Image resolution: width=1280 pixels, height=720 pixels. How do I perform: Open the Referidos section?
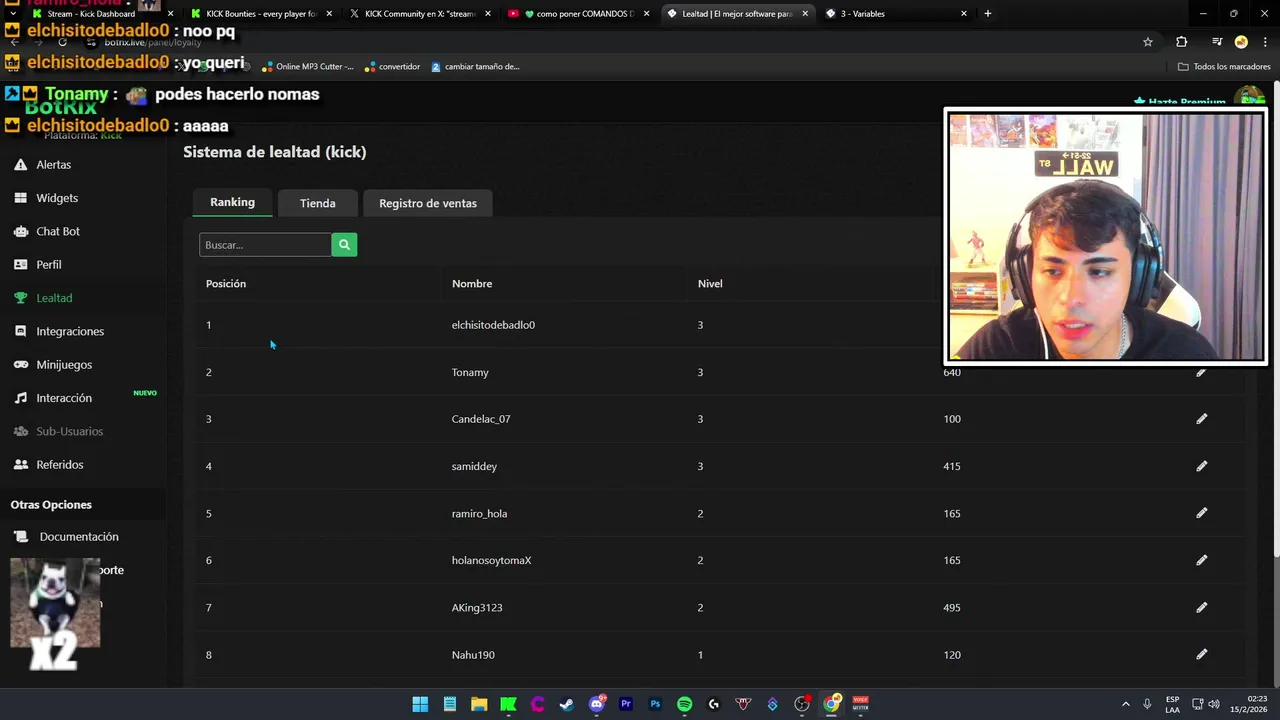click(60, 465)
